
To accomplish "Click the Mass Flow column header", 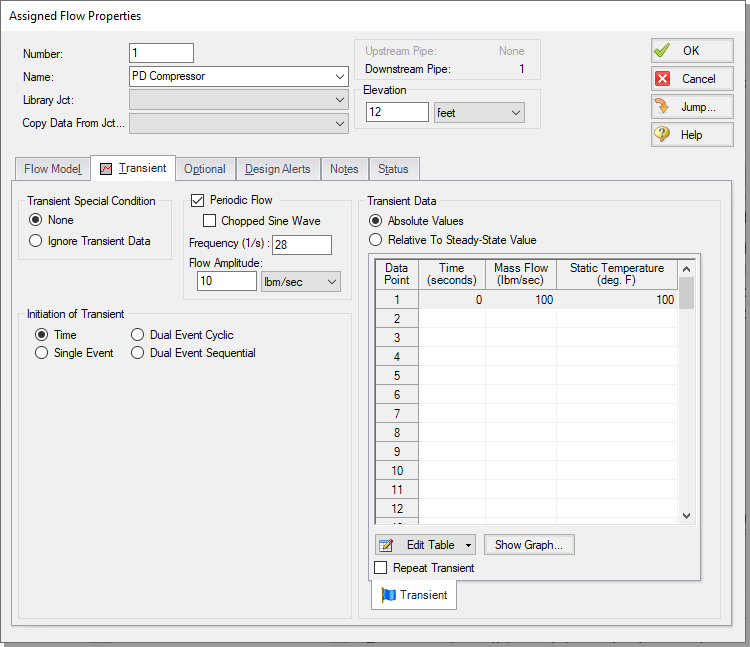I will click(x=521, y=274).
